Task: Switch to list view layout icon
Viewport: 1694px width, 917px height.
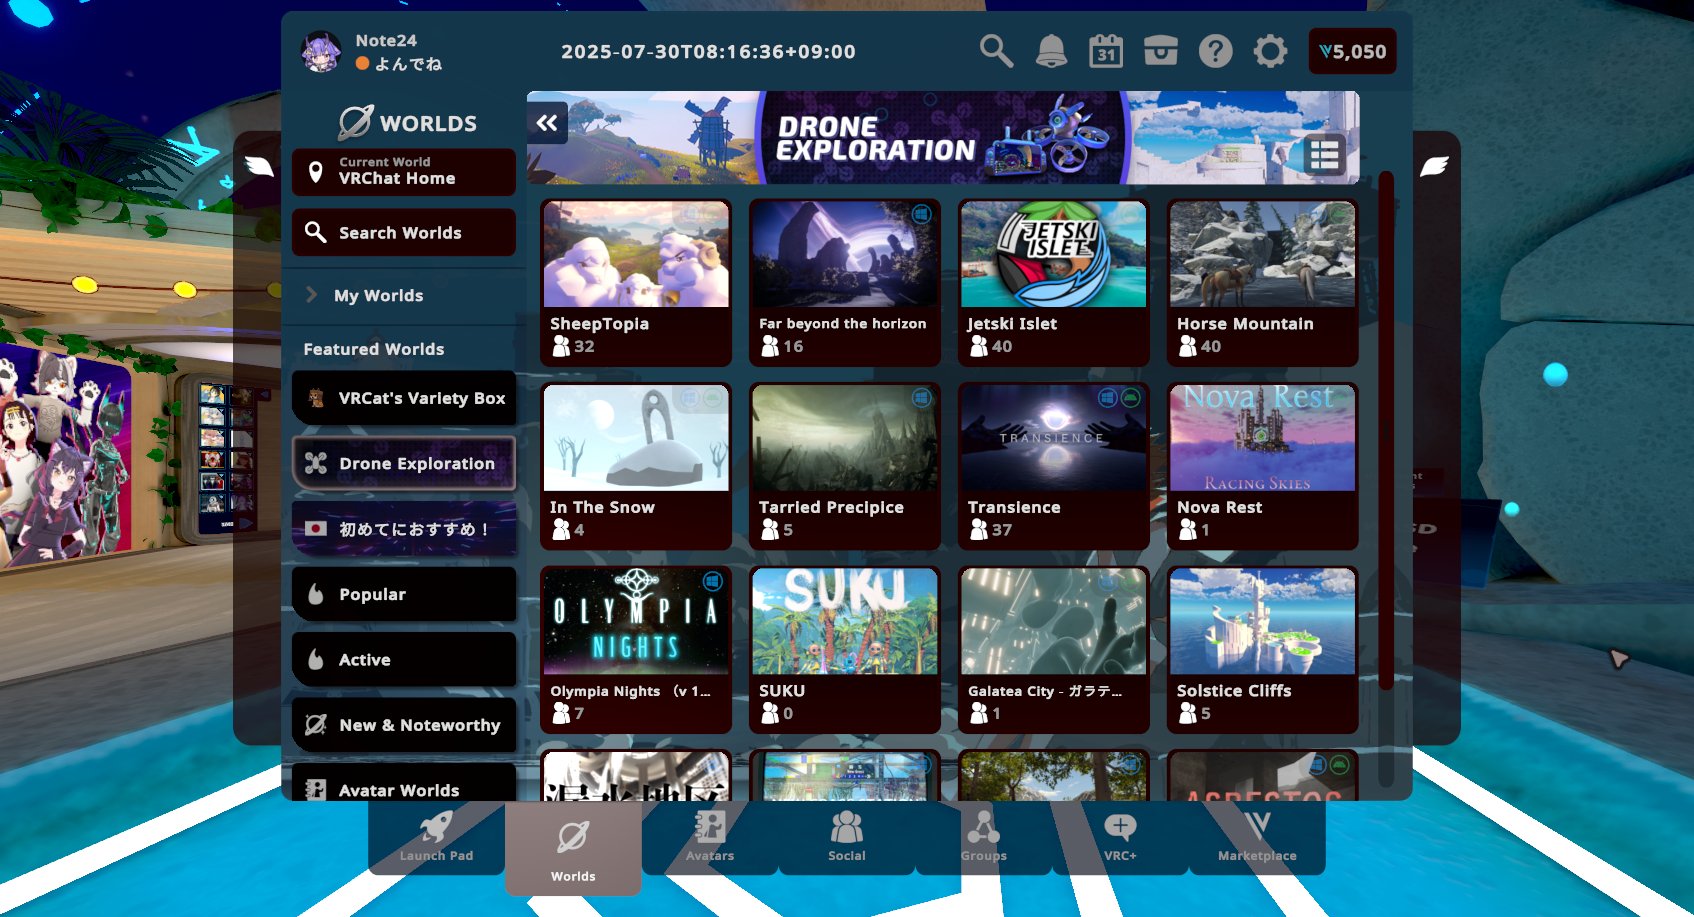Action: click(x=1324, y=155)
